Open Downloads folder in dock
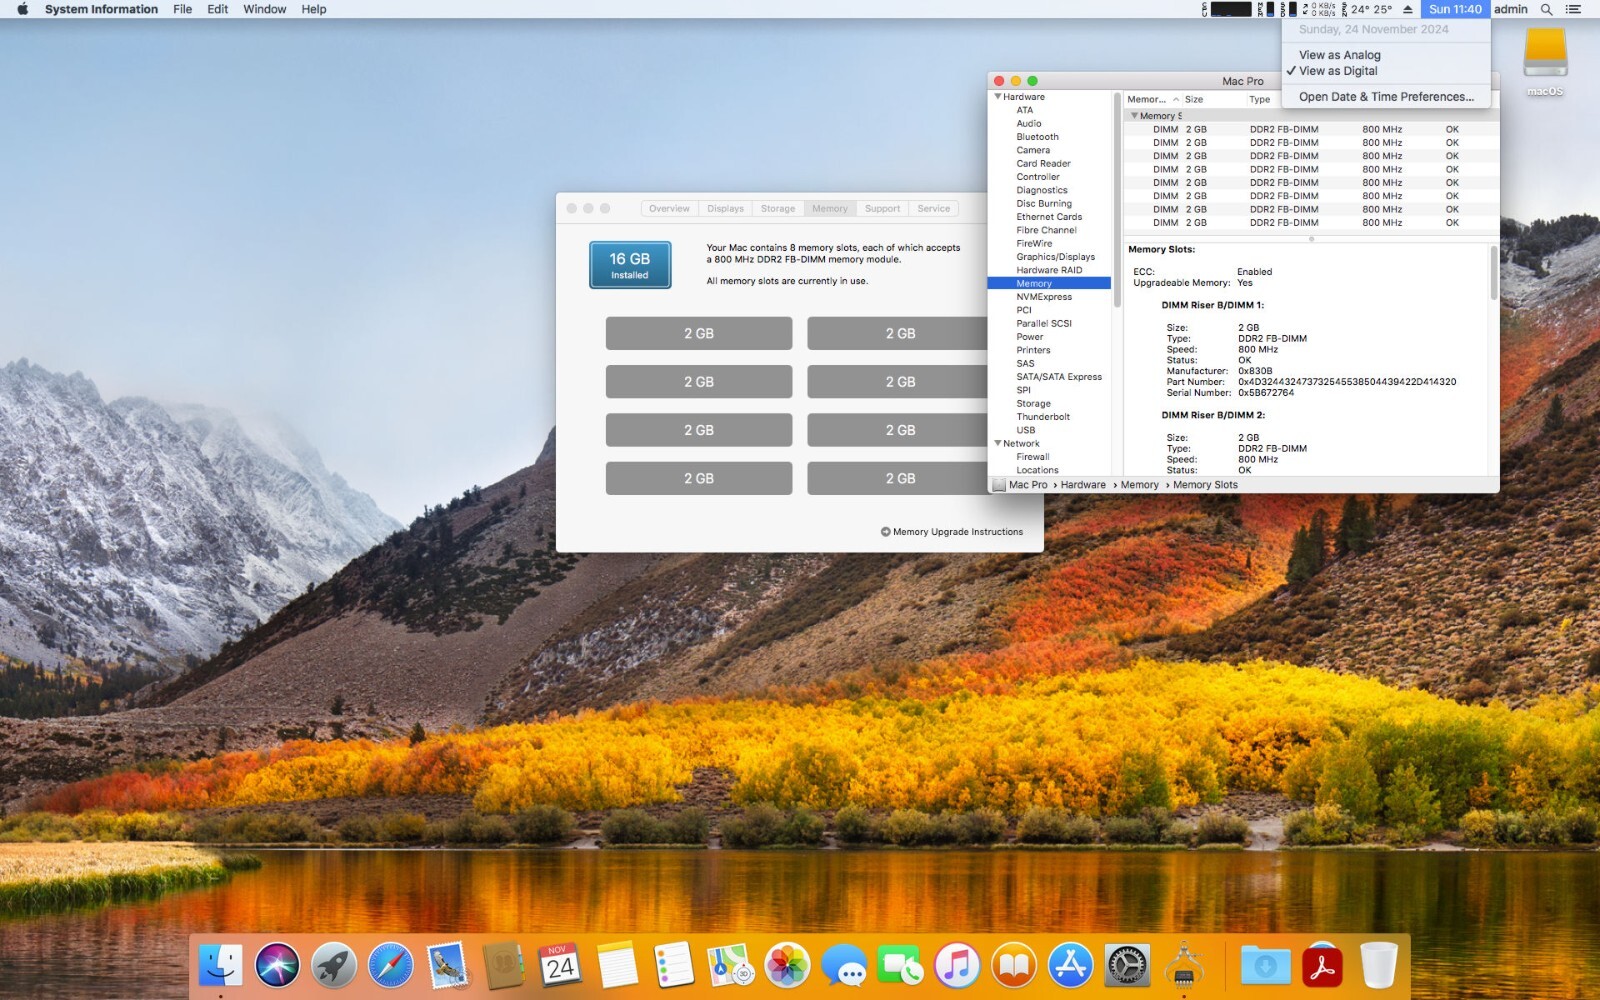 point(1265,966)
